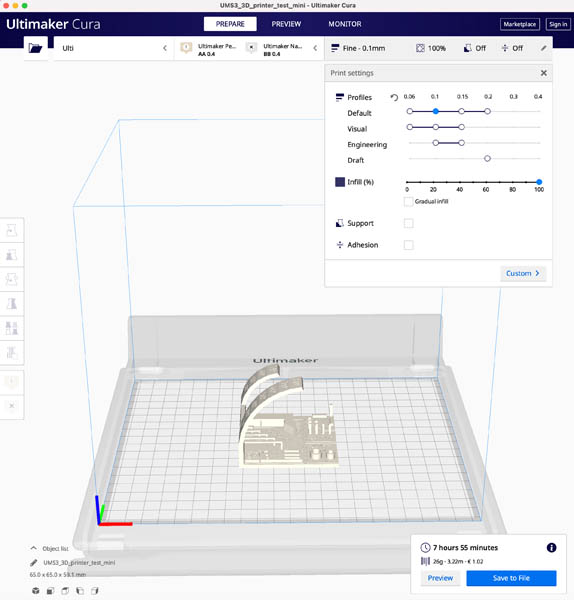Click pencil icon next to model name

click(x=34, y=562)
